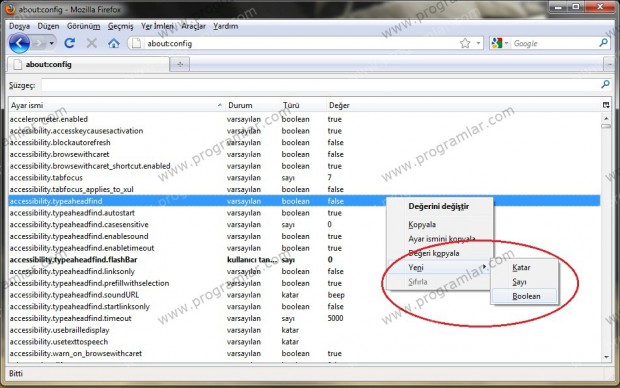The height and width of the screenshot is (388, 620).
Task: Click the search magnifier in Google box
Action: tap(603, 43)
